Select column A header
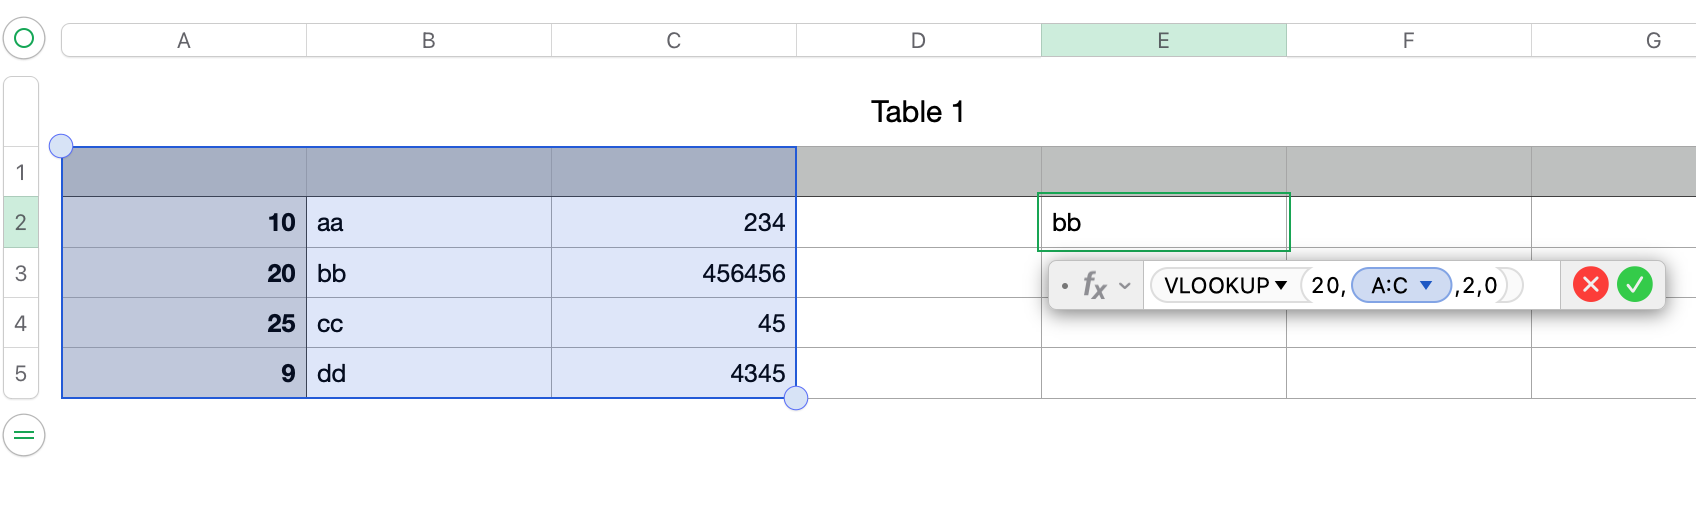1696x518 pixels. click(x=183, y=40)
